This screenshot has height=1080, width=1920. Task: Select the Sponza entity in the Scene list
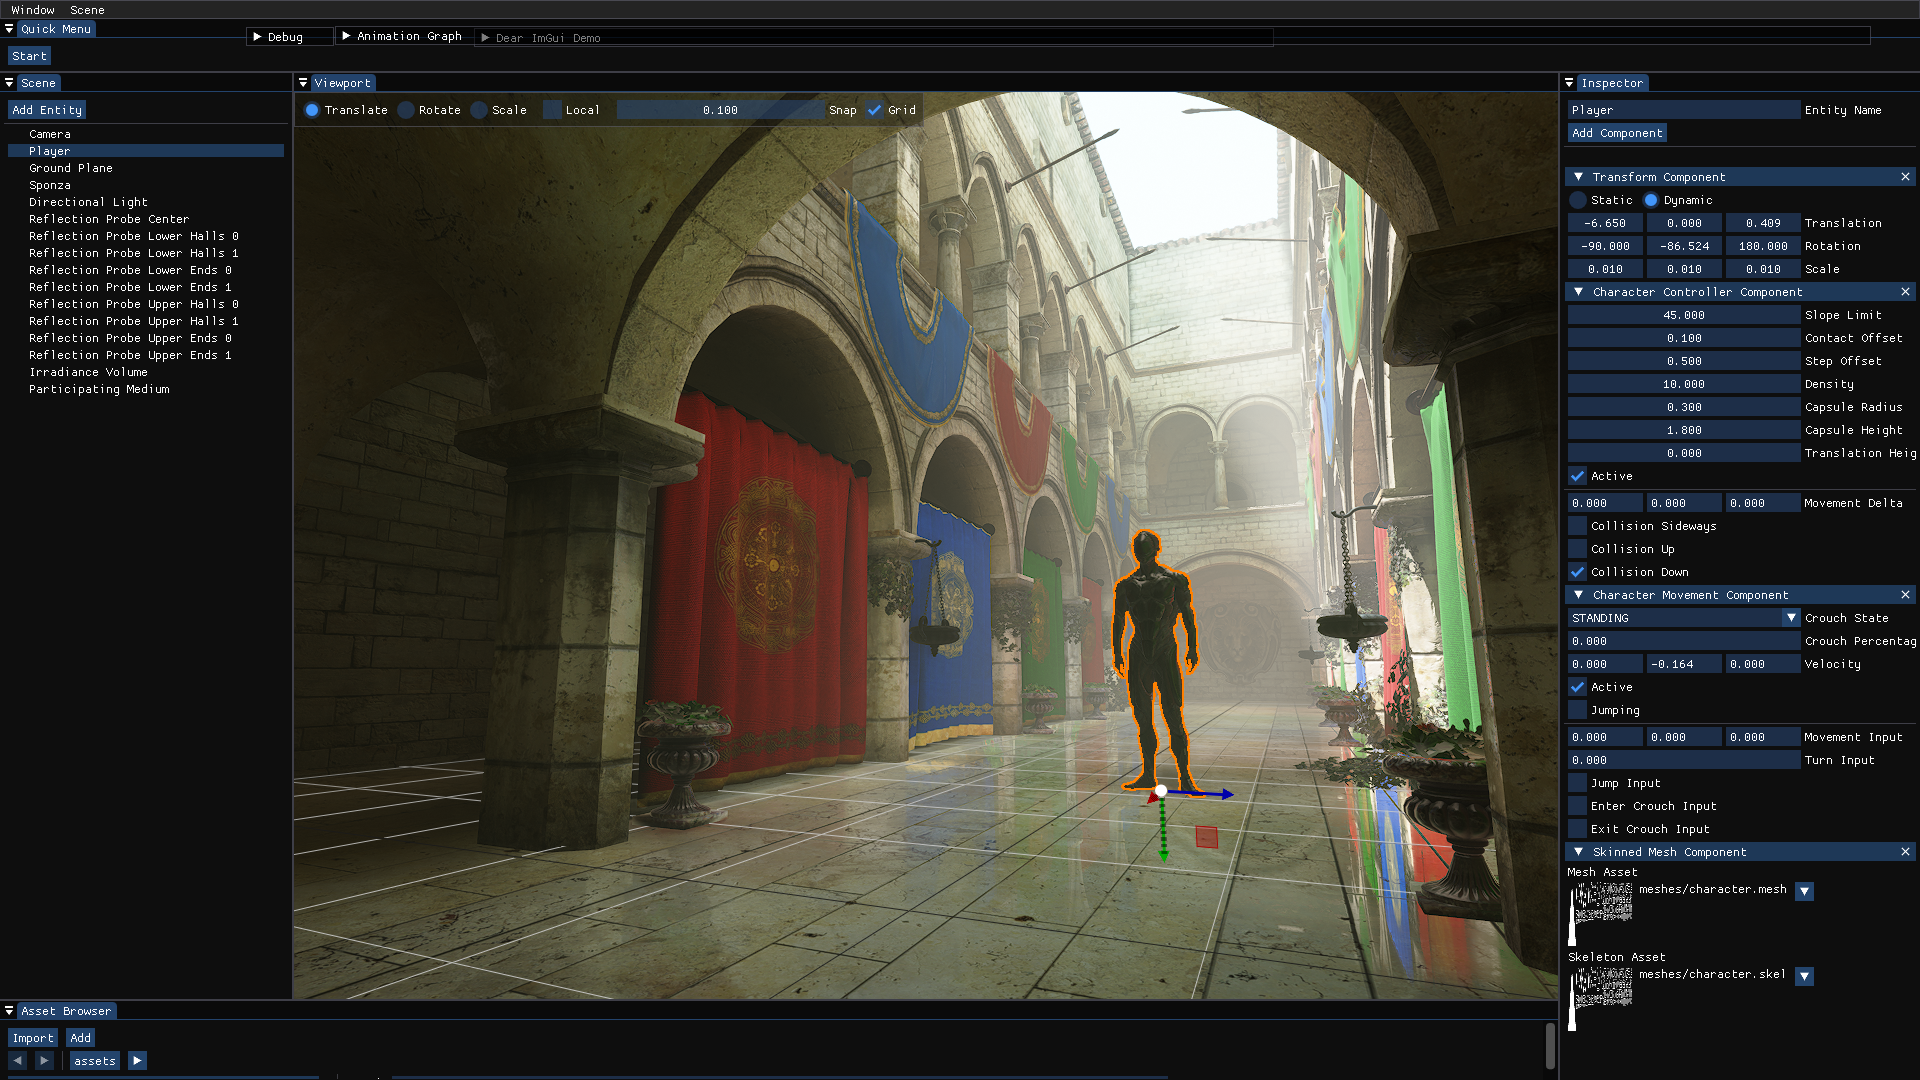49,184
